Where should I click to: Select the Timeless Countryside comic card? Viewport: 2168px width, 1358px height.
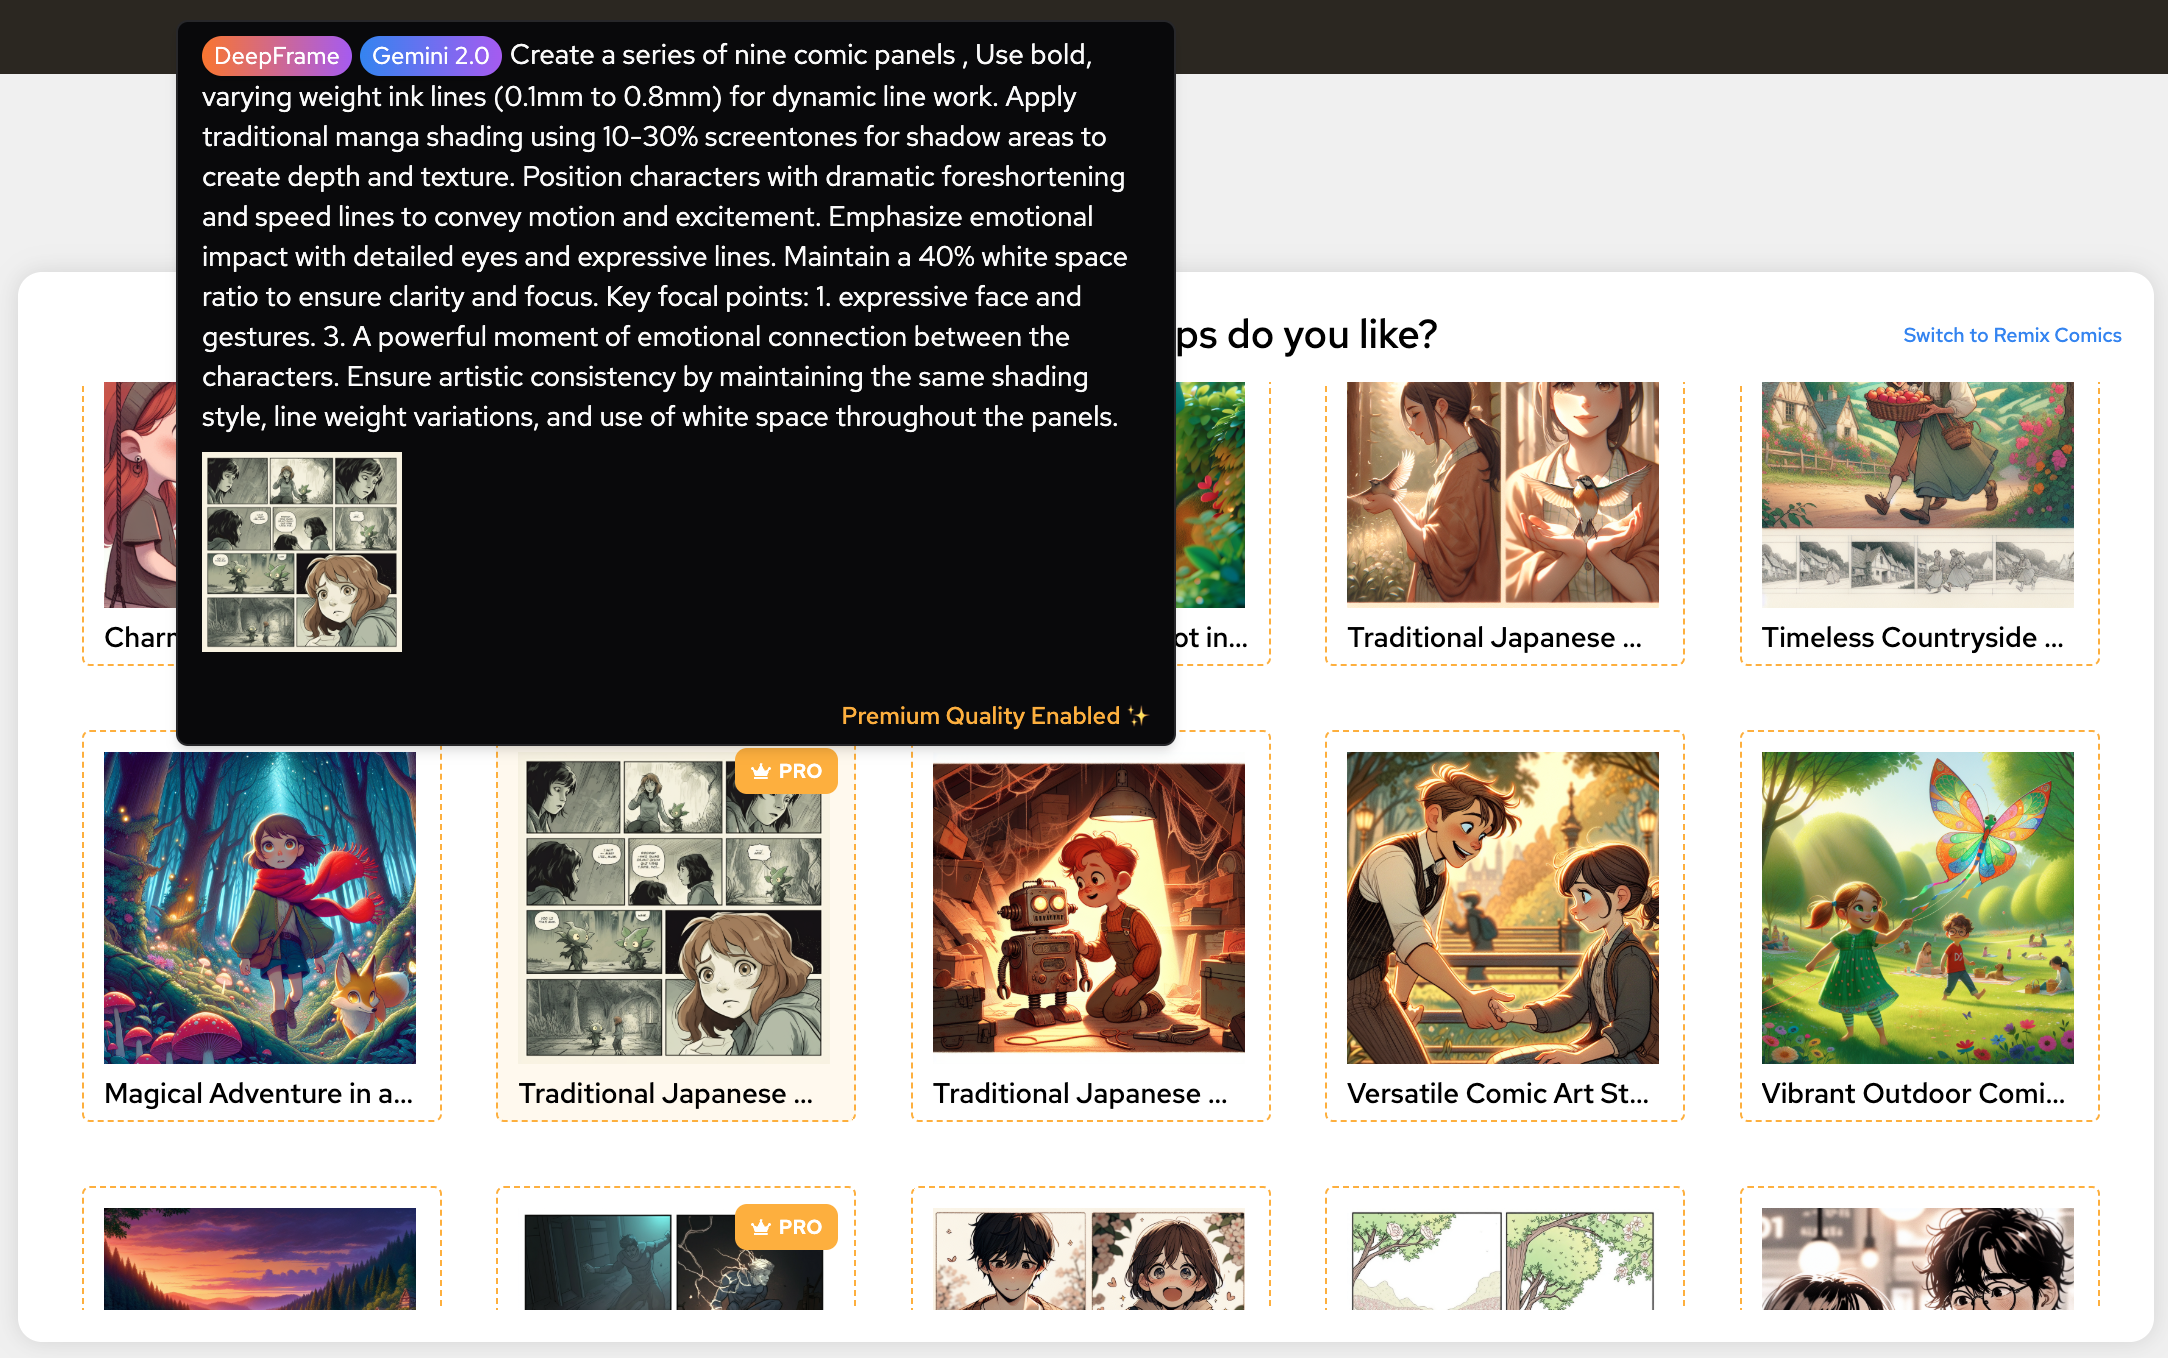point(1917,520)
